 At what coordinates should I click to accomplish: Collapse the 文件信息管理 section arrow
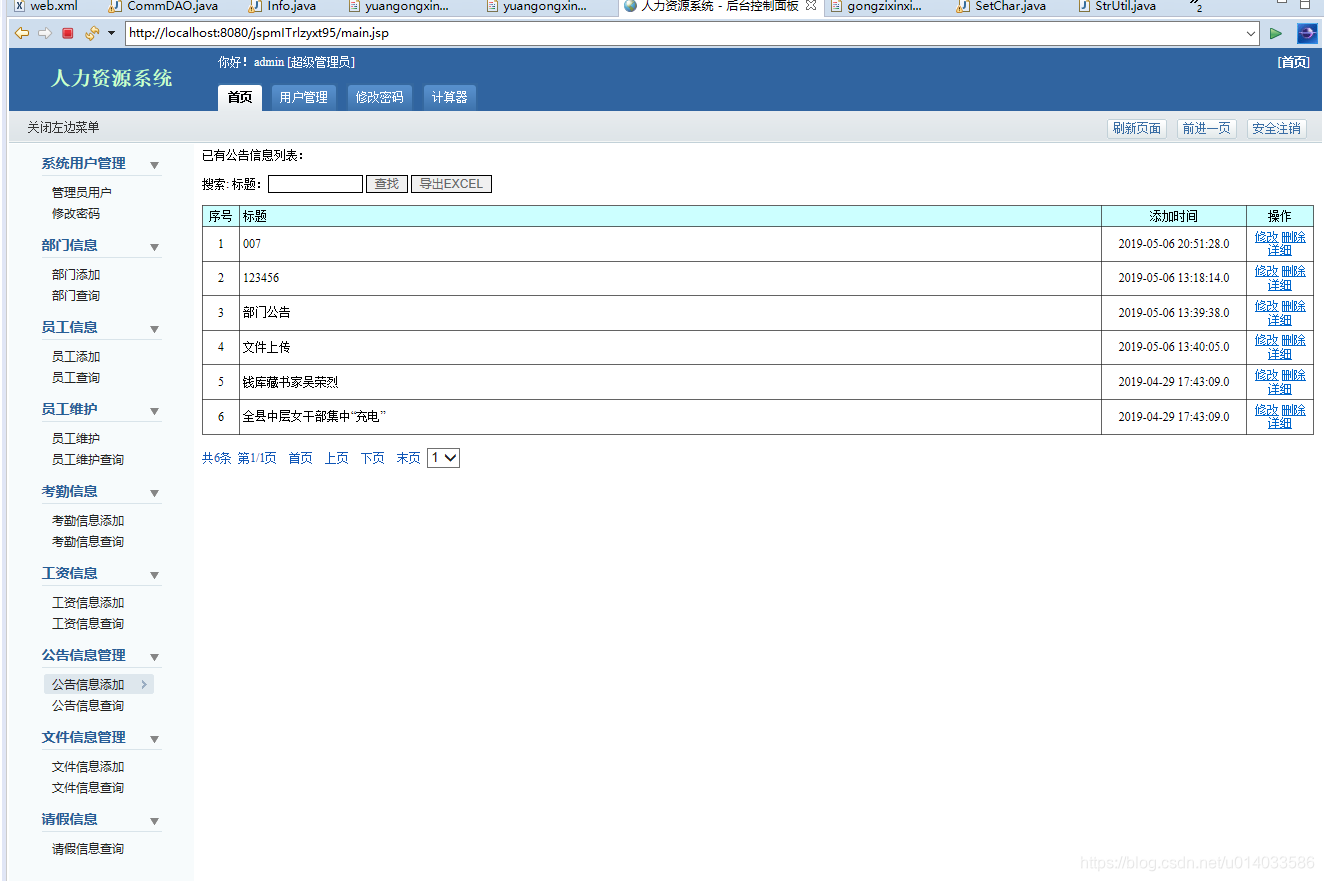click(x=154, y=739)
